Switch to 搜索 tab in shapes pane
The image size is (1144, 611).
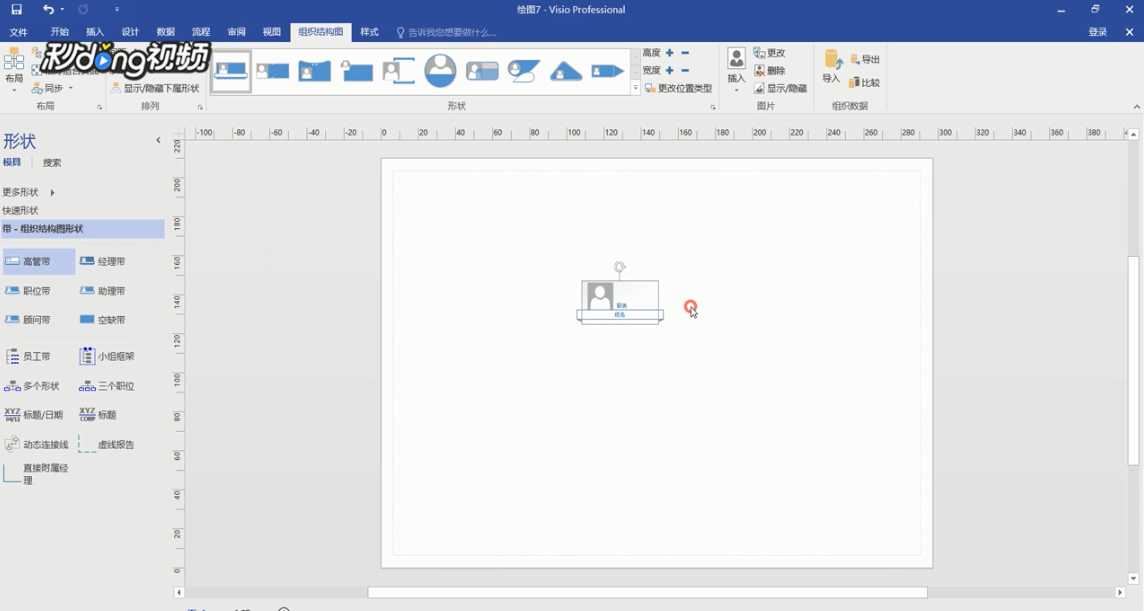click(52, 163)
